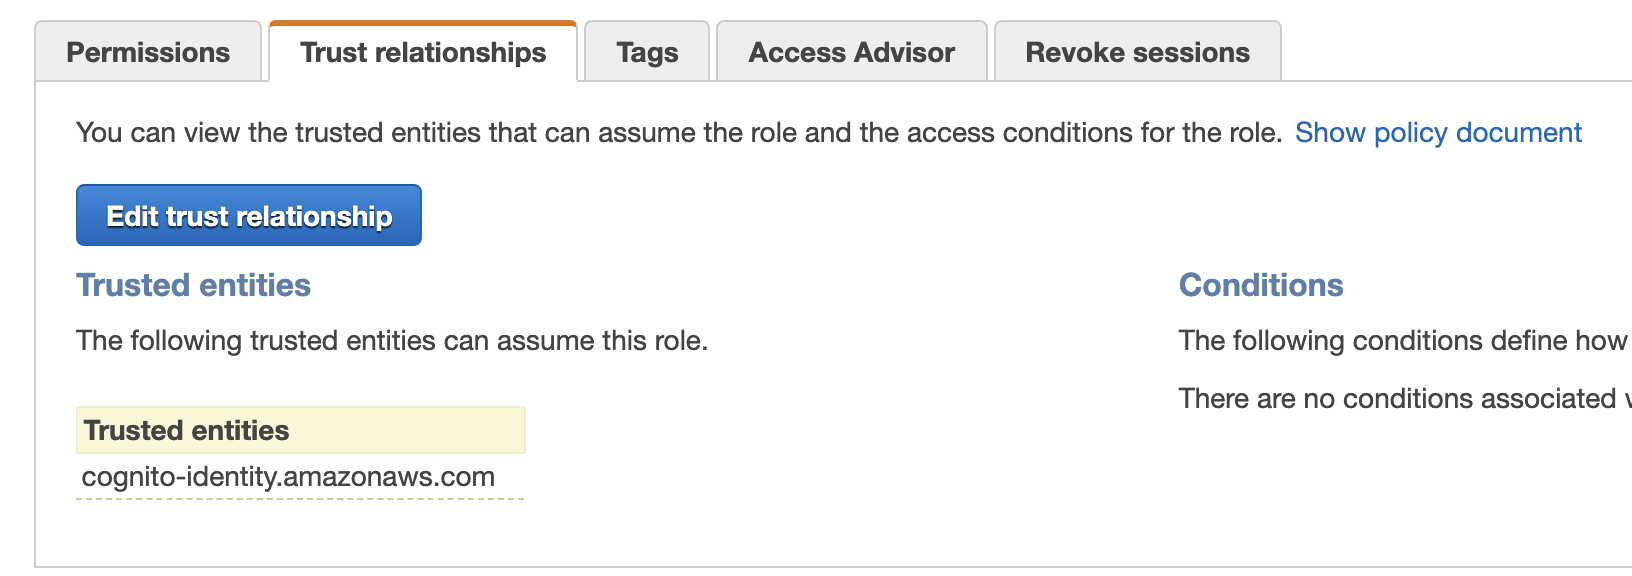Screen dimensions: 1632x576
Task: Click the Edit trust relationship button
Action: (249, 215)
